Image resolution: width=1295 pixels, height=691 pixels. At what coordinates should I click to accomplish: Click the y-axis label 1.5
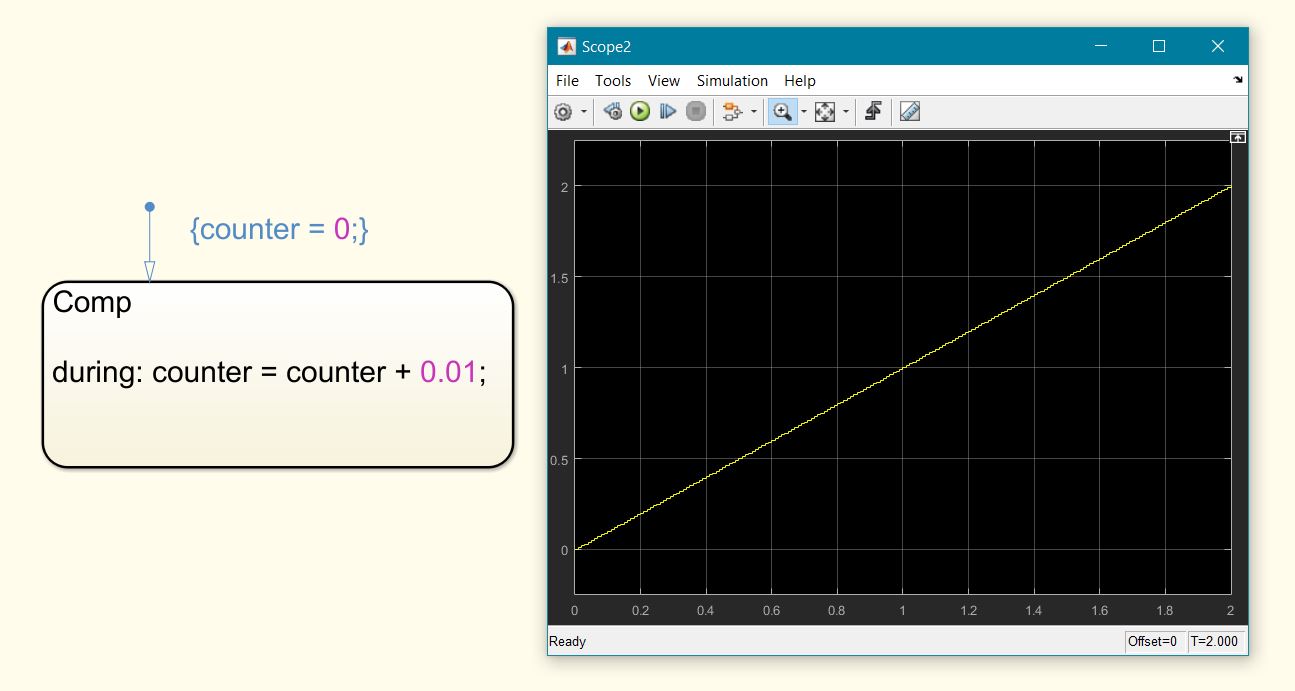tap(560, 277)
